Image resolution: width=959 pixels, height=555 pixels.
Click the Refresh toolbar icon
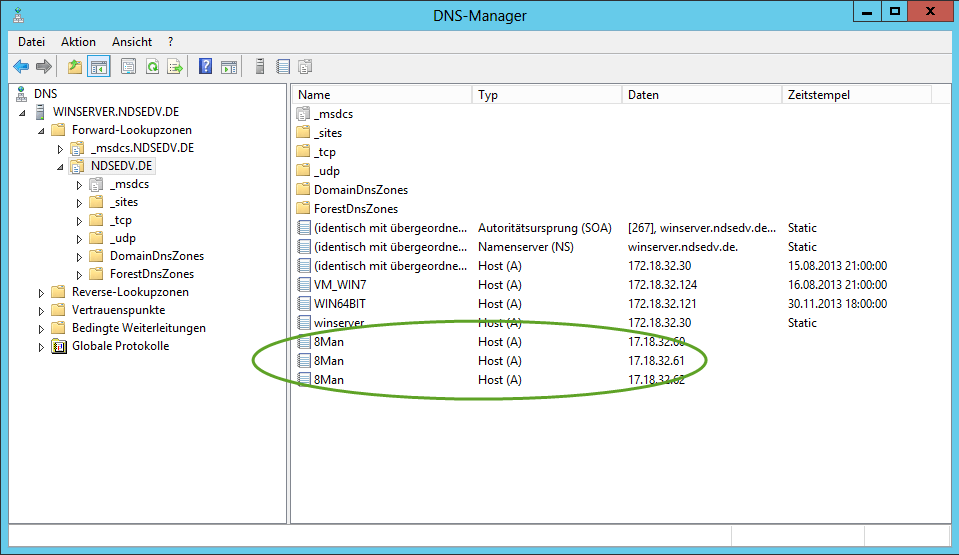[x=152, y=67]
